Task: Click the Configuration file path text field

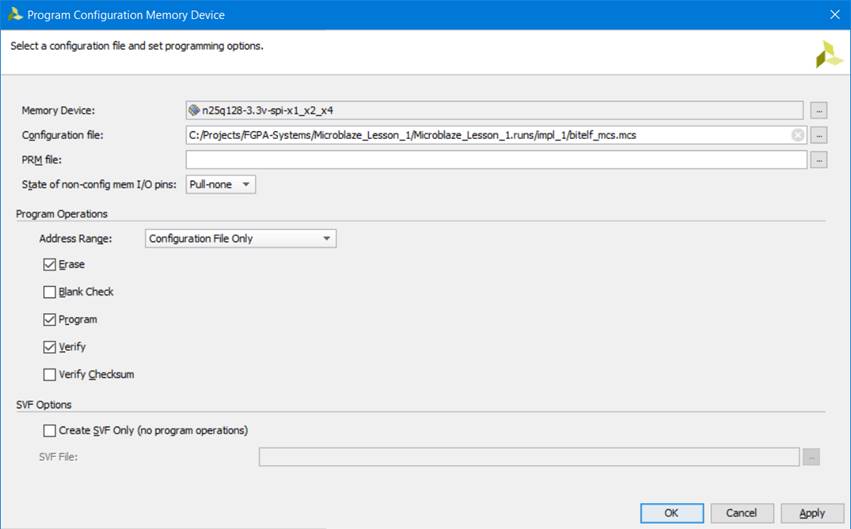Action: coord(480,135)
